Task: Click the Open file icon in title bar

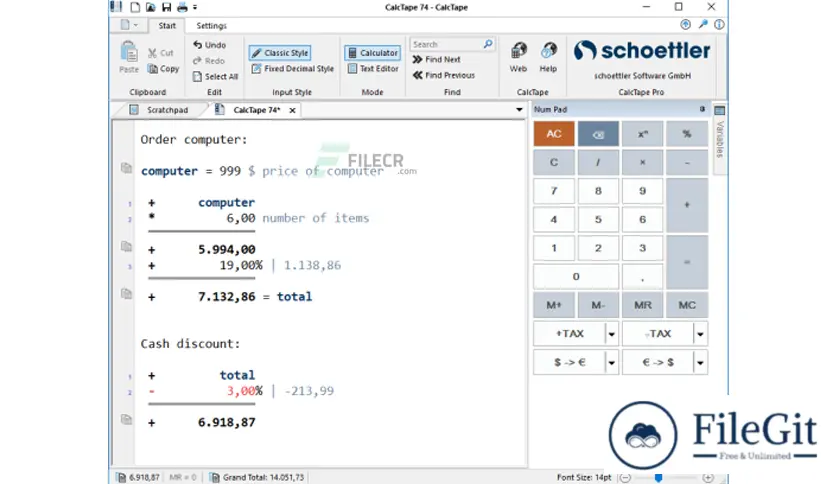Action: pyautogui.click(x=151, y=7)
